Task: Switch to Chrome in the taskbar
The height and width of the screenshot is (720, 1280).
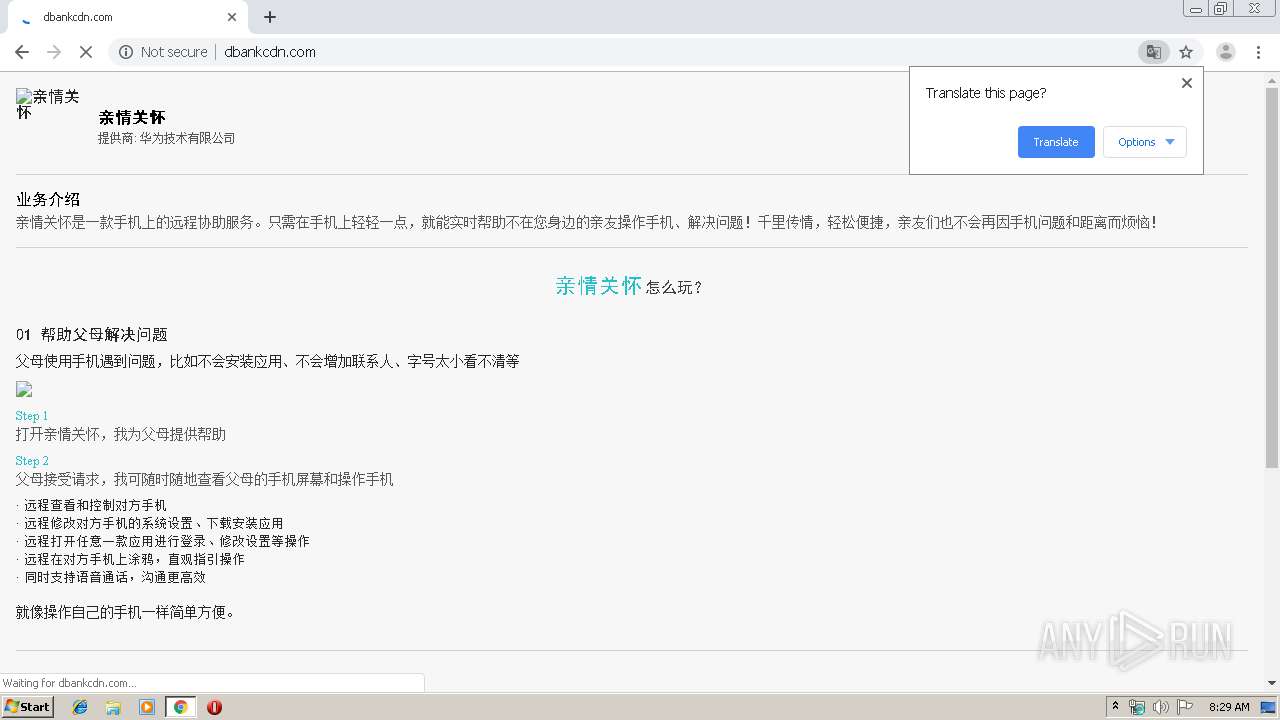Action: [x=181, y=707]
